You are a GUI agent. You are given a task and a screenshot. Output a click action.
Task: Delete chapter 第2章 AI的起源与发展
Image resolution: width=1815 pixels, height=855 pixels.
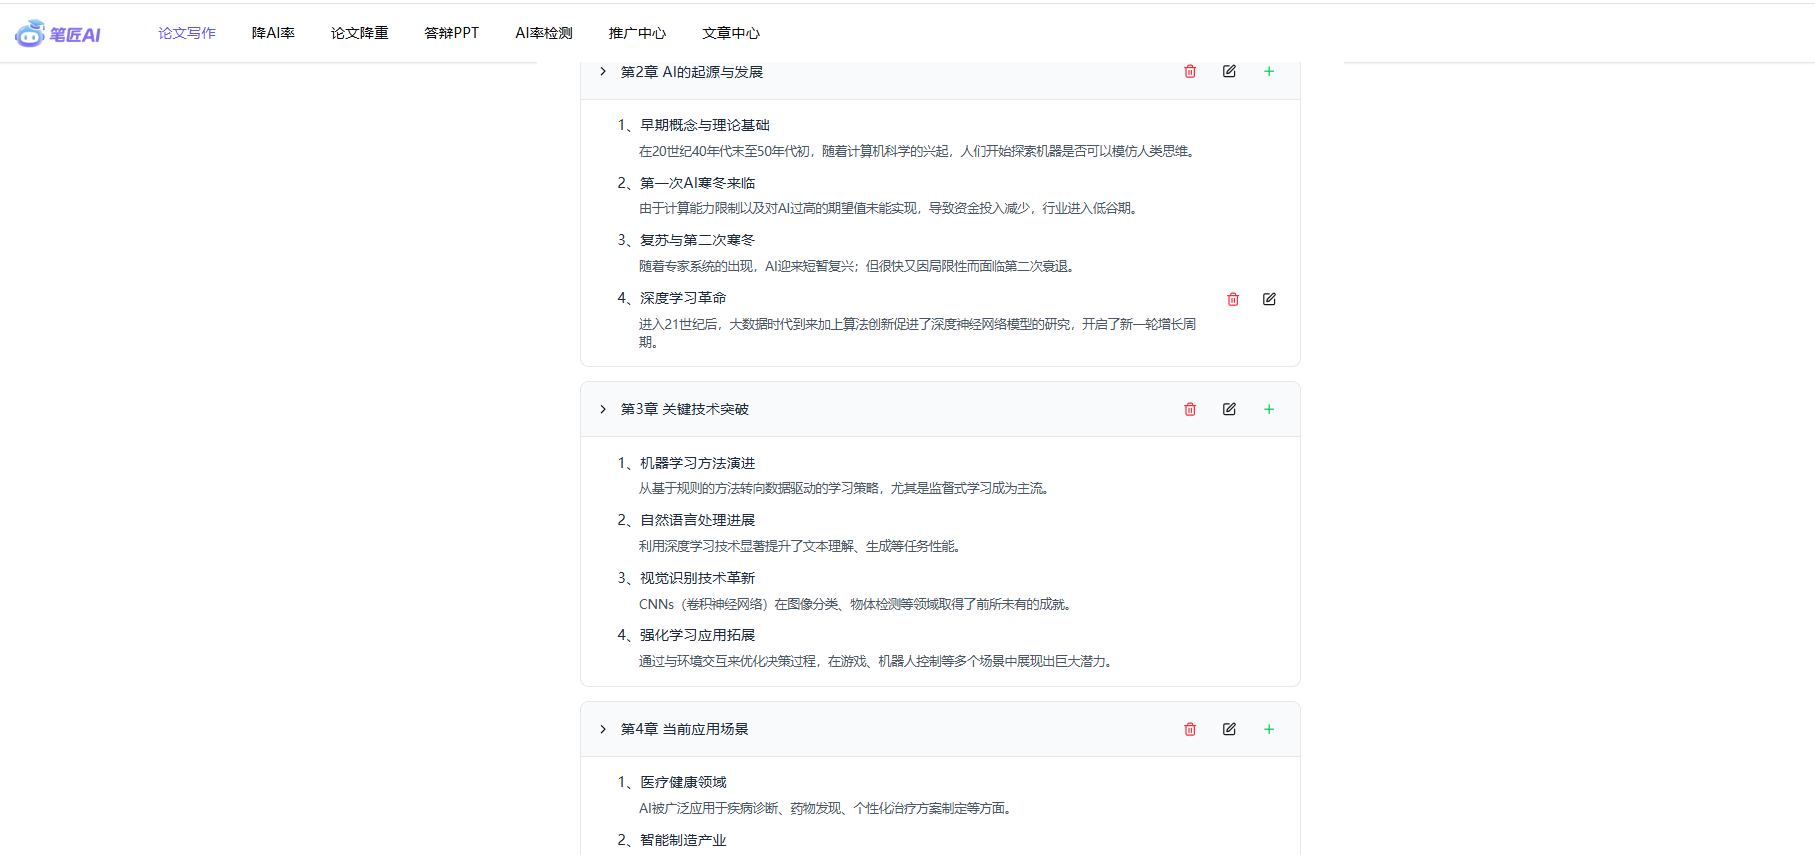coord(1190,71)
